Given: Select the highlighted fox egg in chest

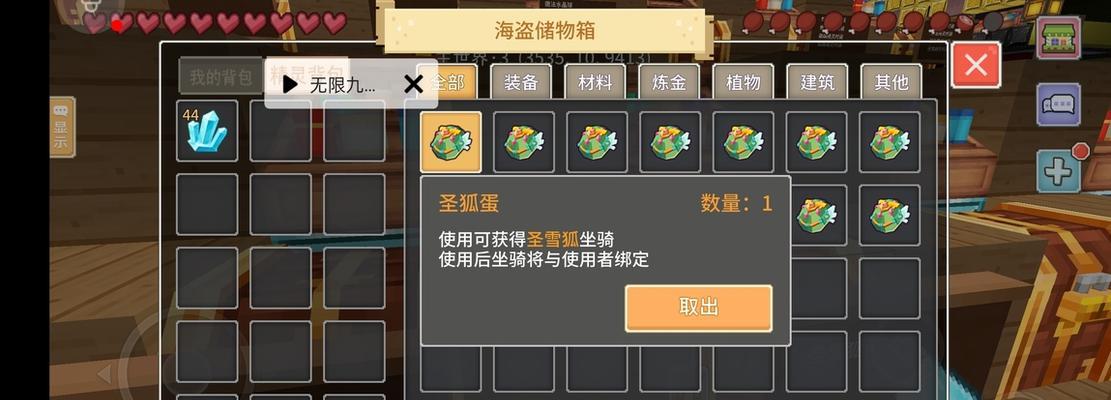Looking at the screenshot, I should [x=451, y=142].
